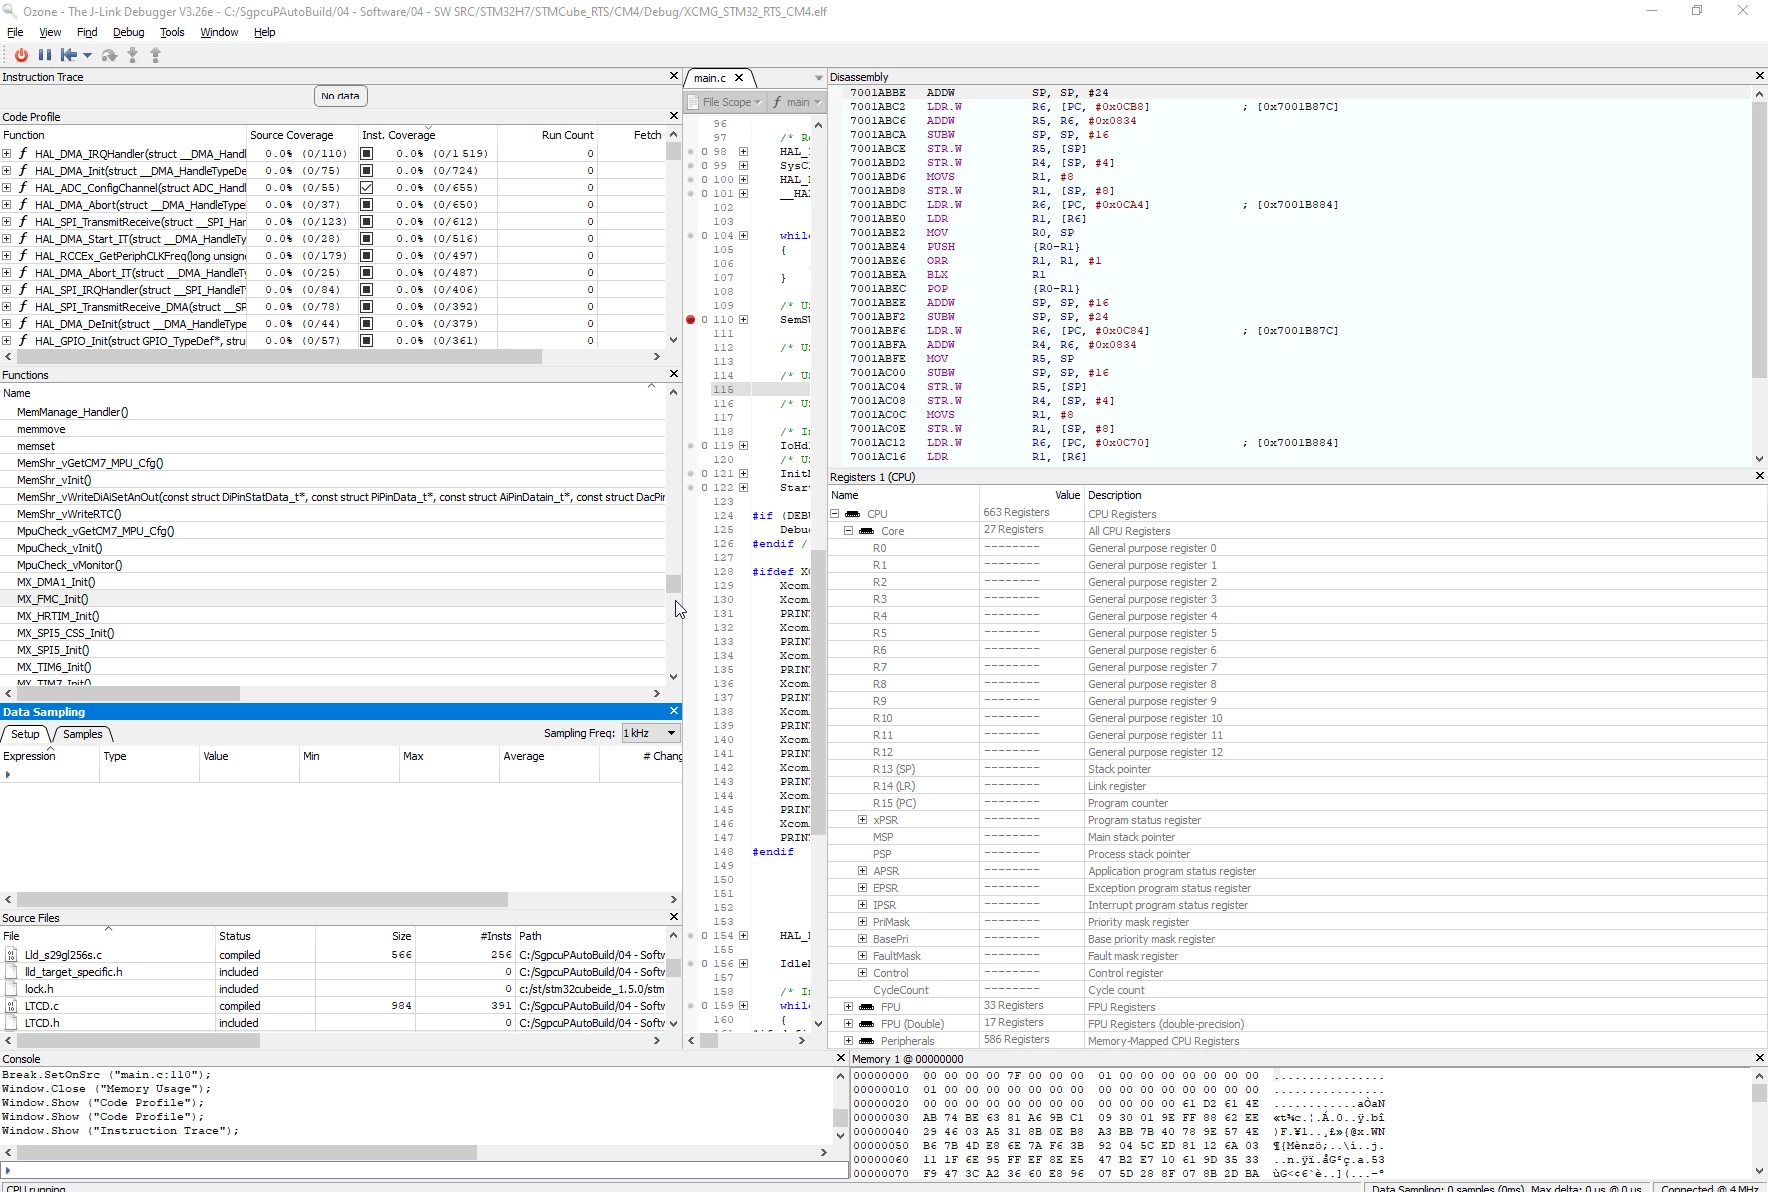1768x1192 pixels.
Task: Sort source files by Status column
Action: [265, 936]
